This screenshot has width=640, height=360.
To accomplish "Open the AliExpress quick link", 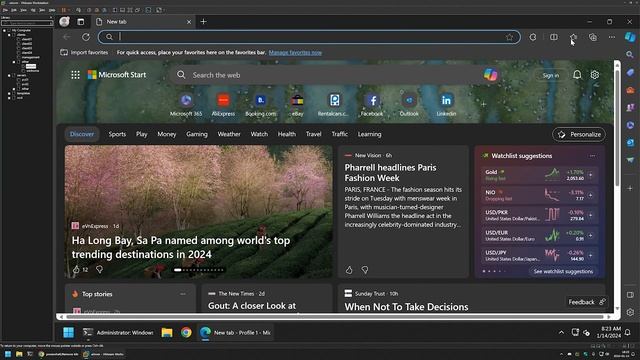I will click(223, 105).
